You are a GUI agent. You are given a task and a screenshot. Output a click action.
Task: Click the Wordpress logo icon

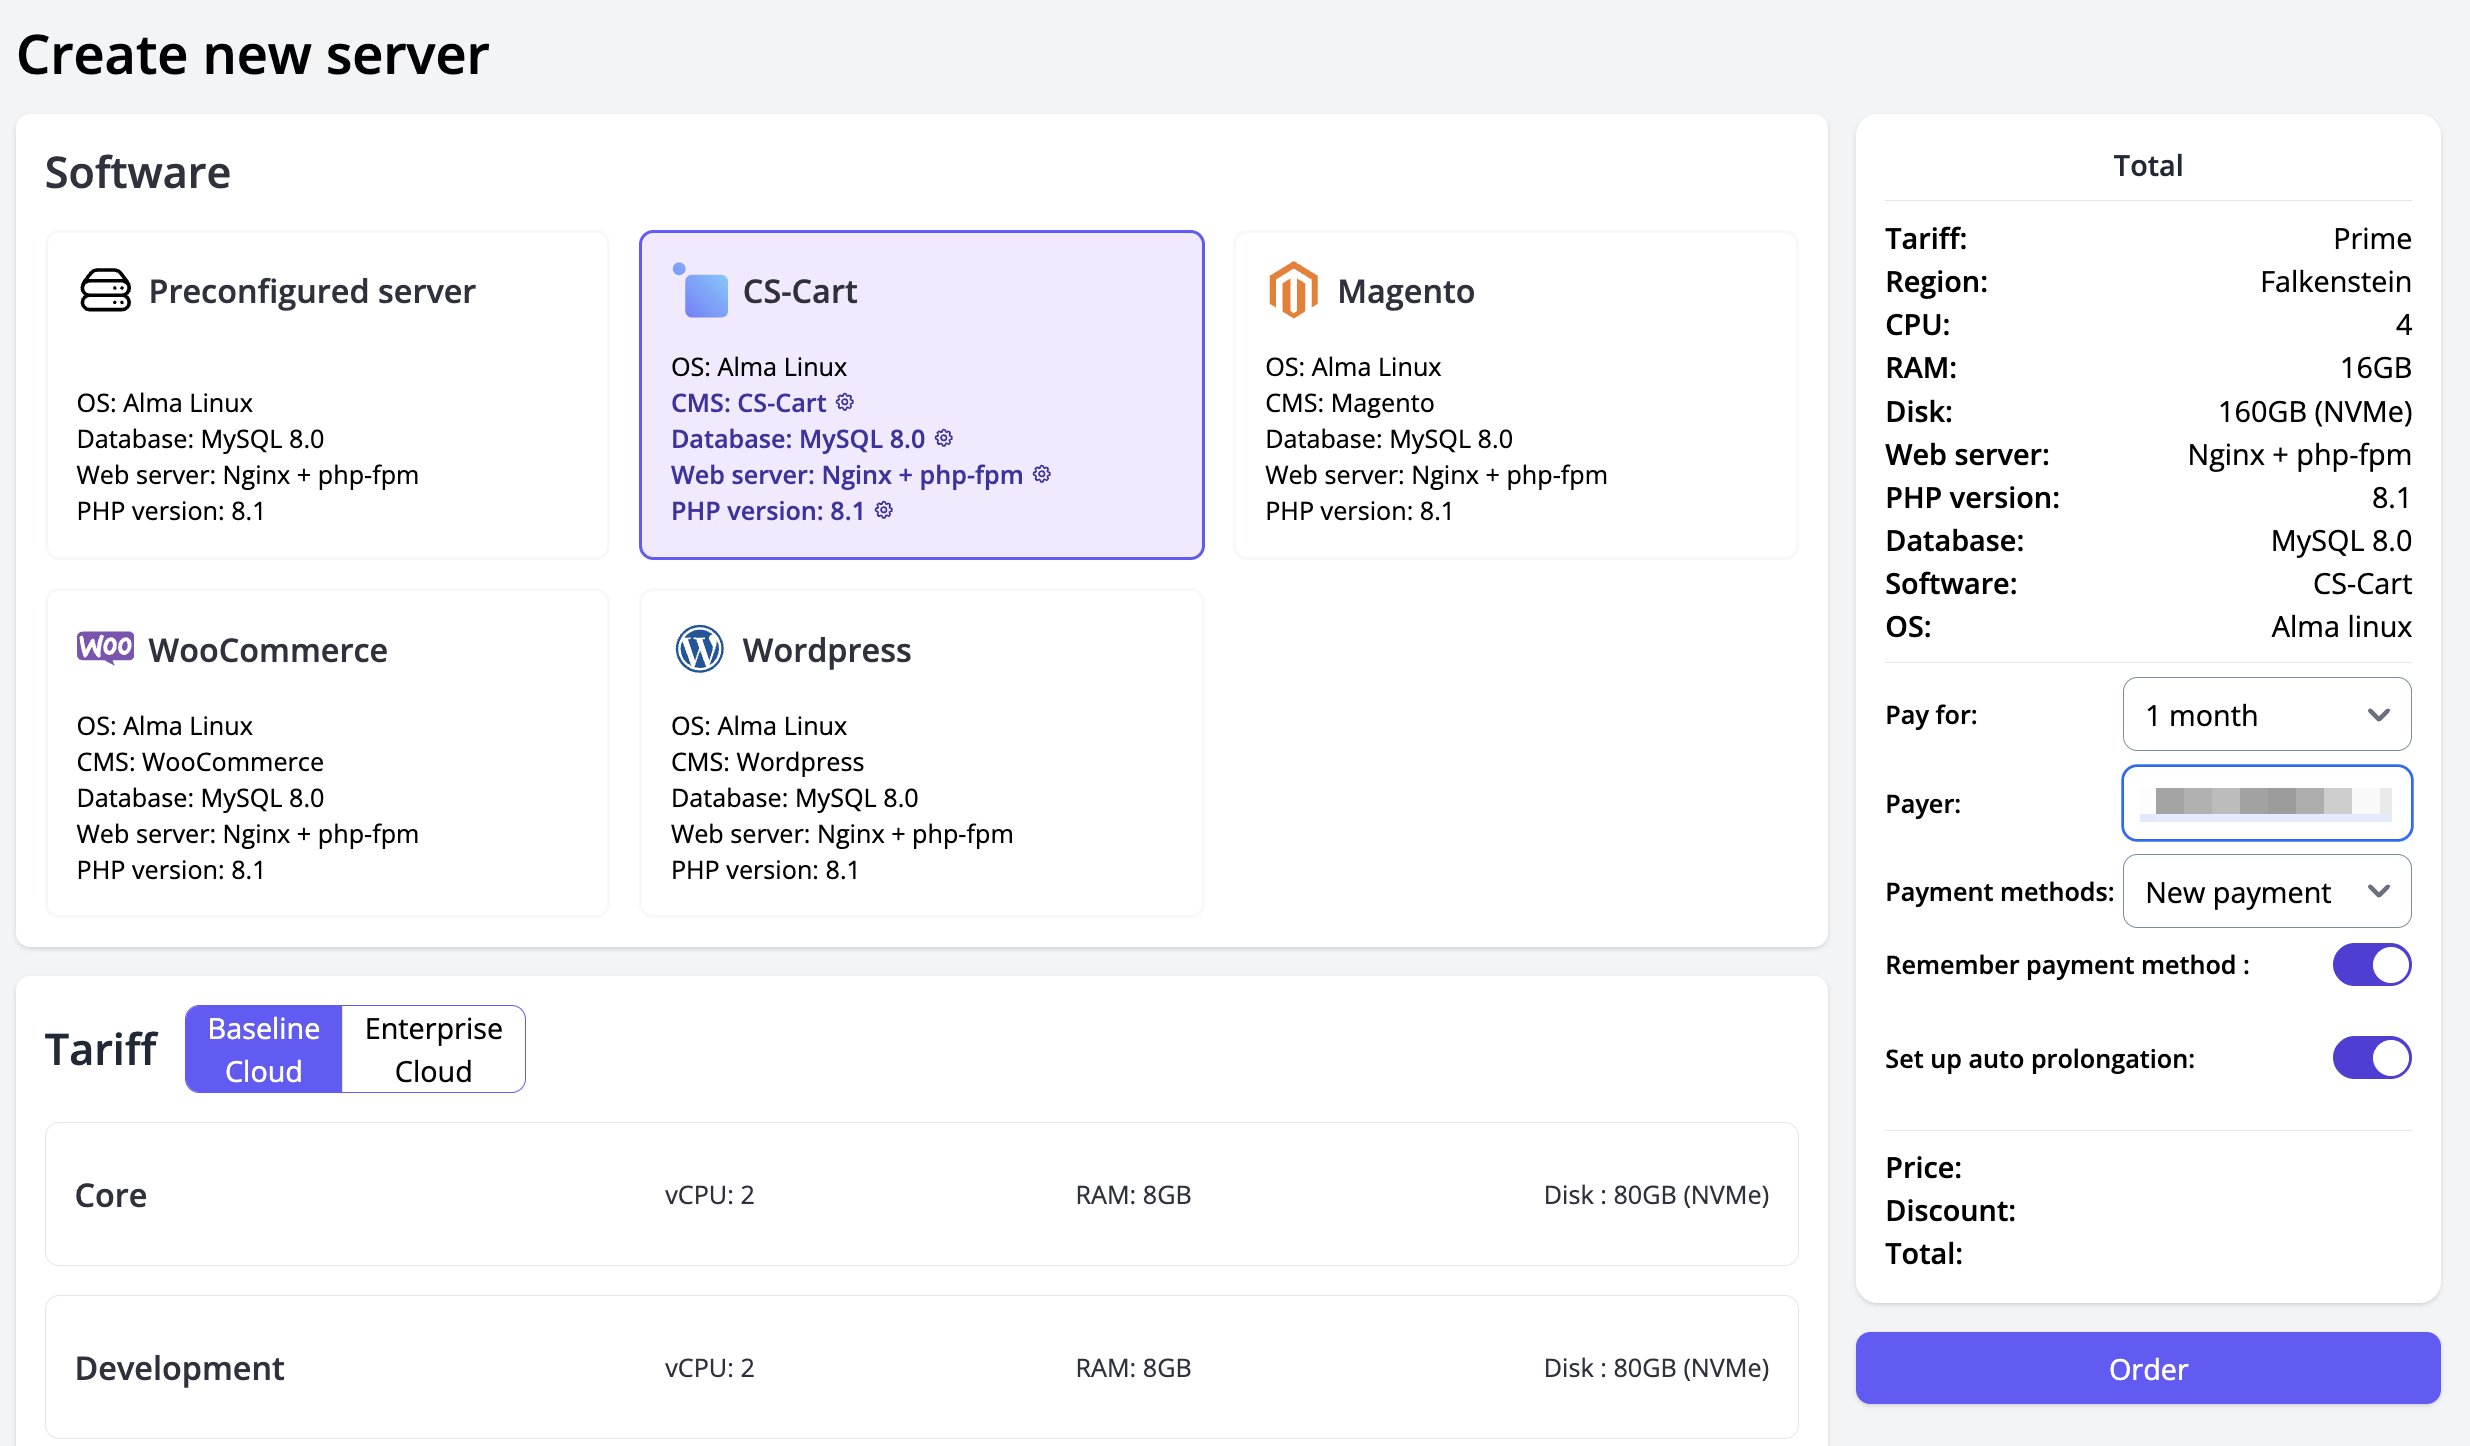699,650
